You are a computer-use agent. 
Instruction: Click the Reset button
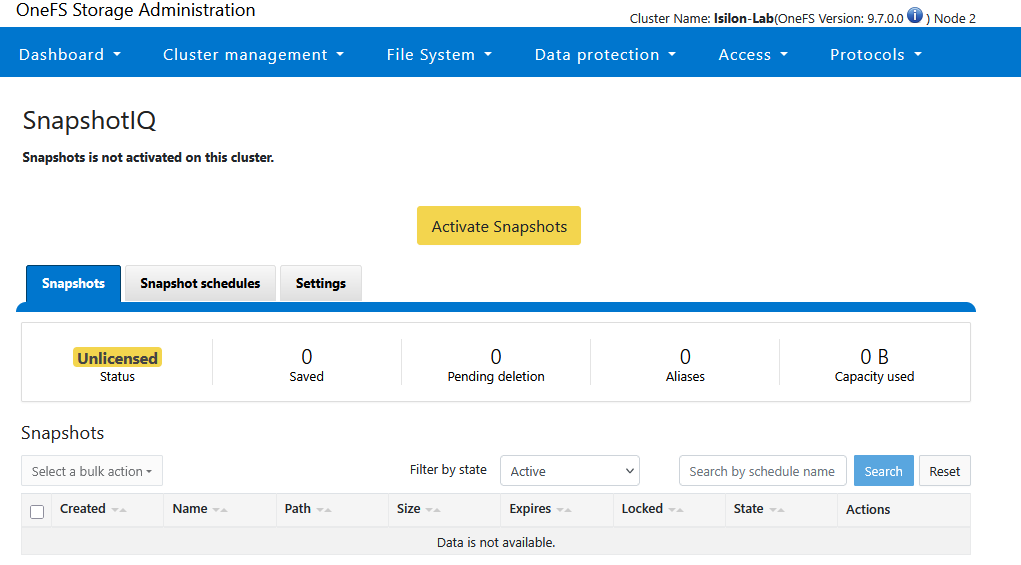pos(944,471)
